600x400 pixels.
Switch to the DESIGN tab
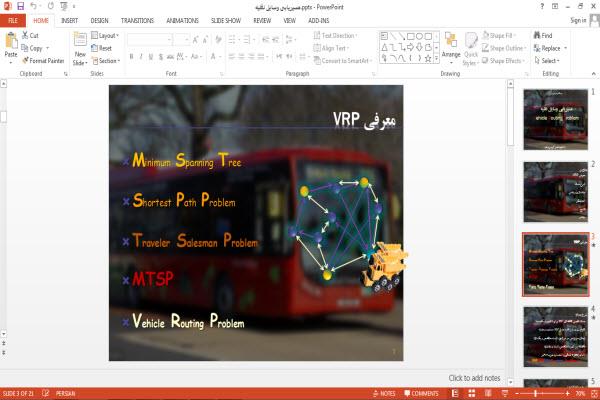pos(99,21)
